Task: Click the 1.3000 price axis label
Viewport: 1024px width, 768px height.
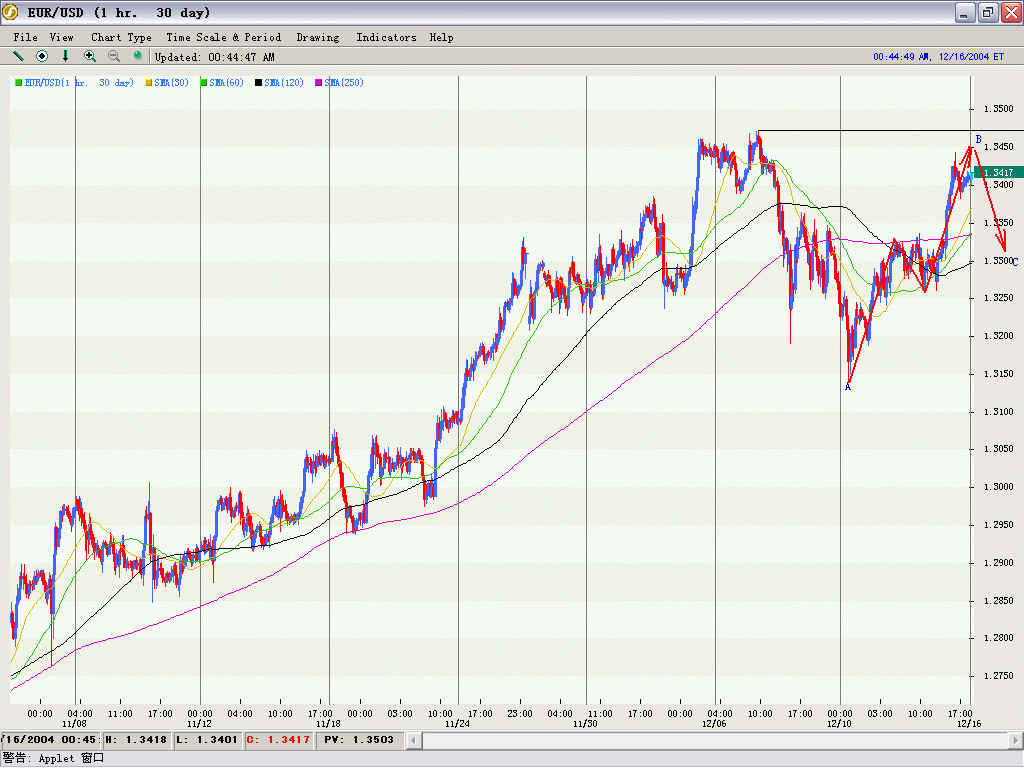Action: coord(999,487)
